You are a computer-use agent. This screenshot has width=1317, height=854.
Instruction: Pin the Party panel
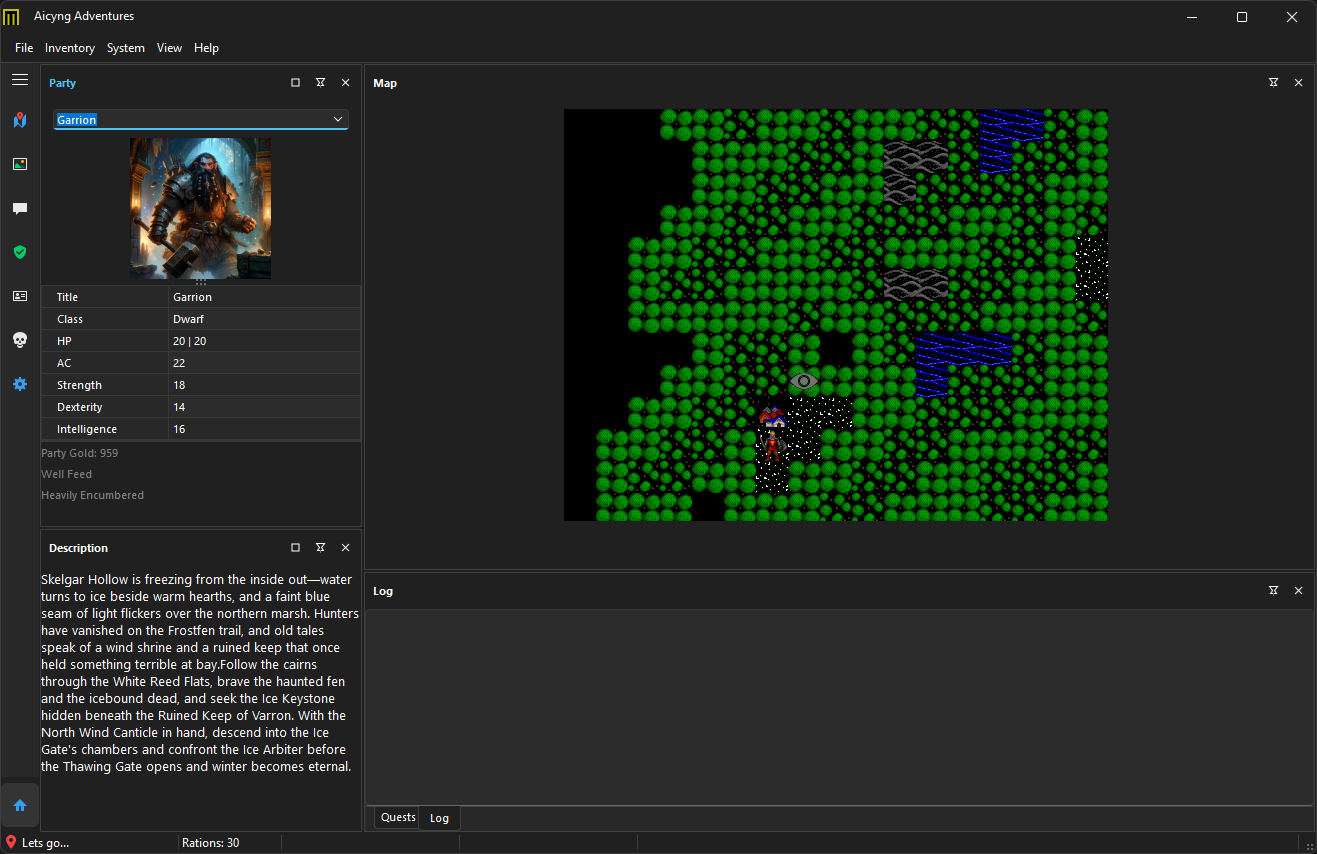(320, 82)
